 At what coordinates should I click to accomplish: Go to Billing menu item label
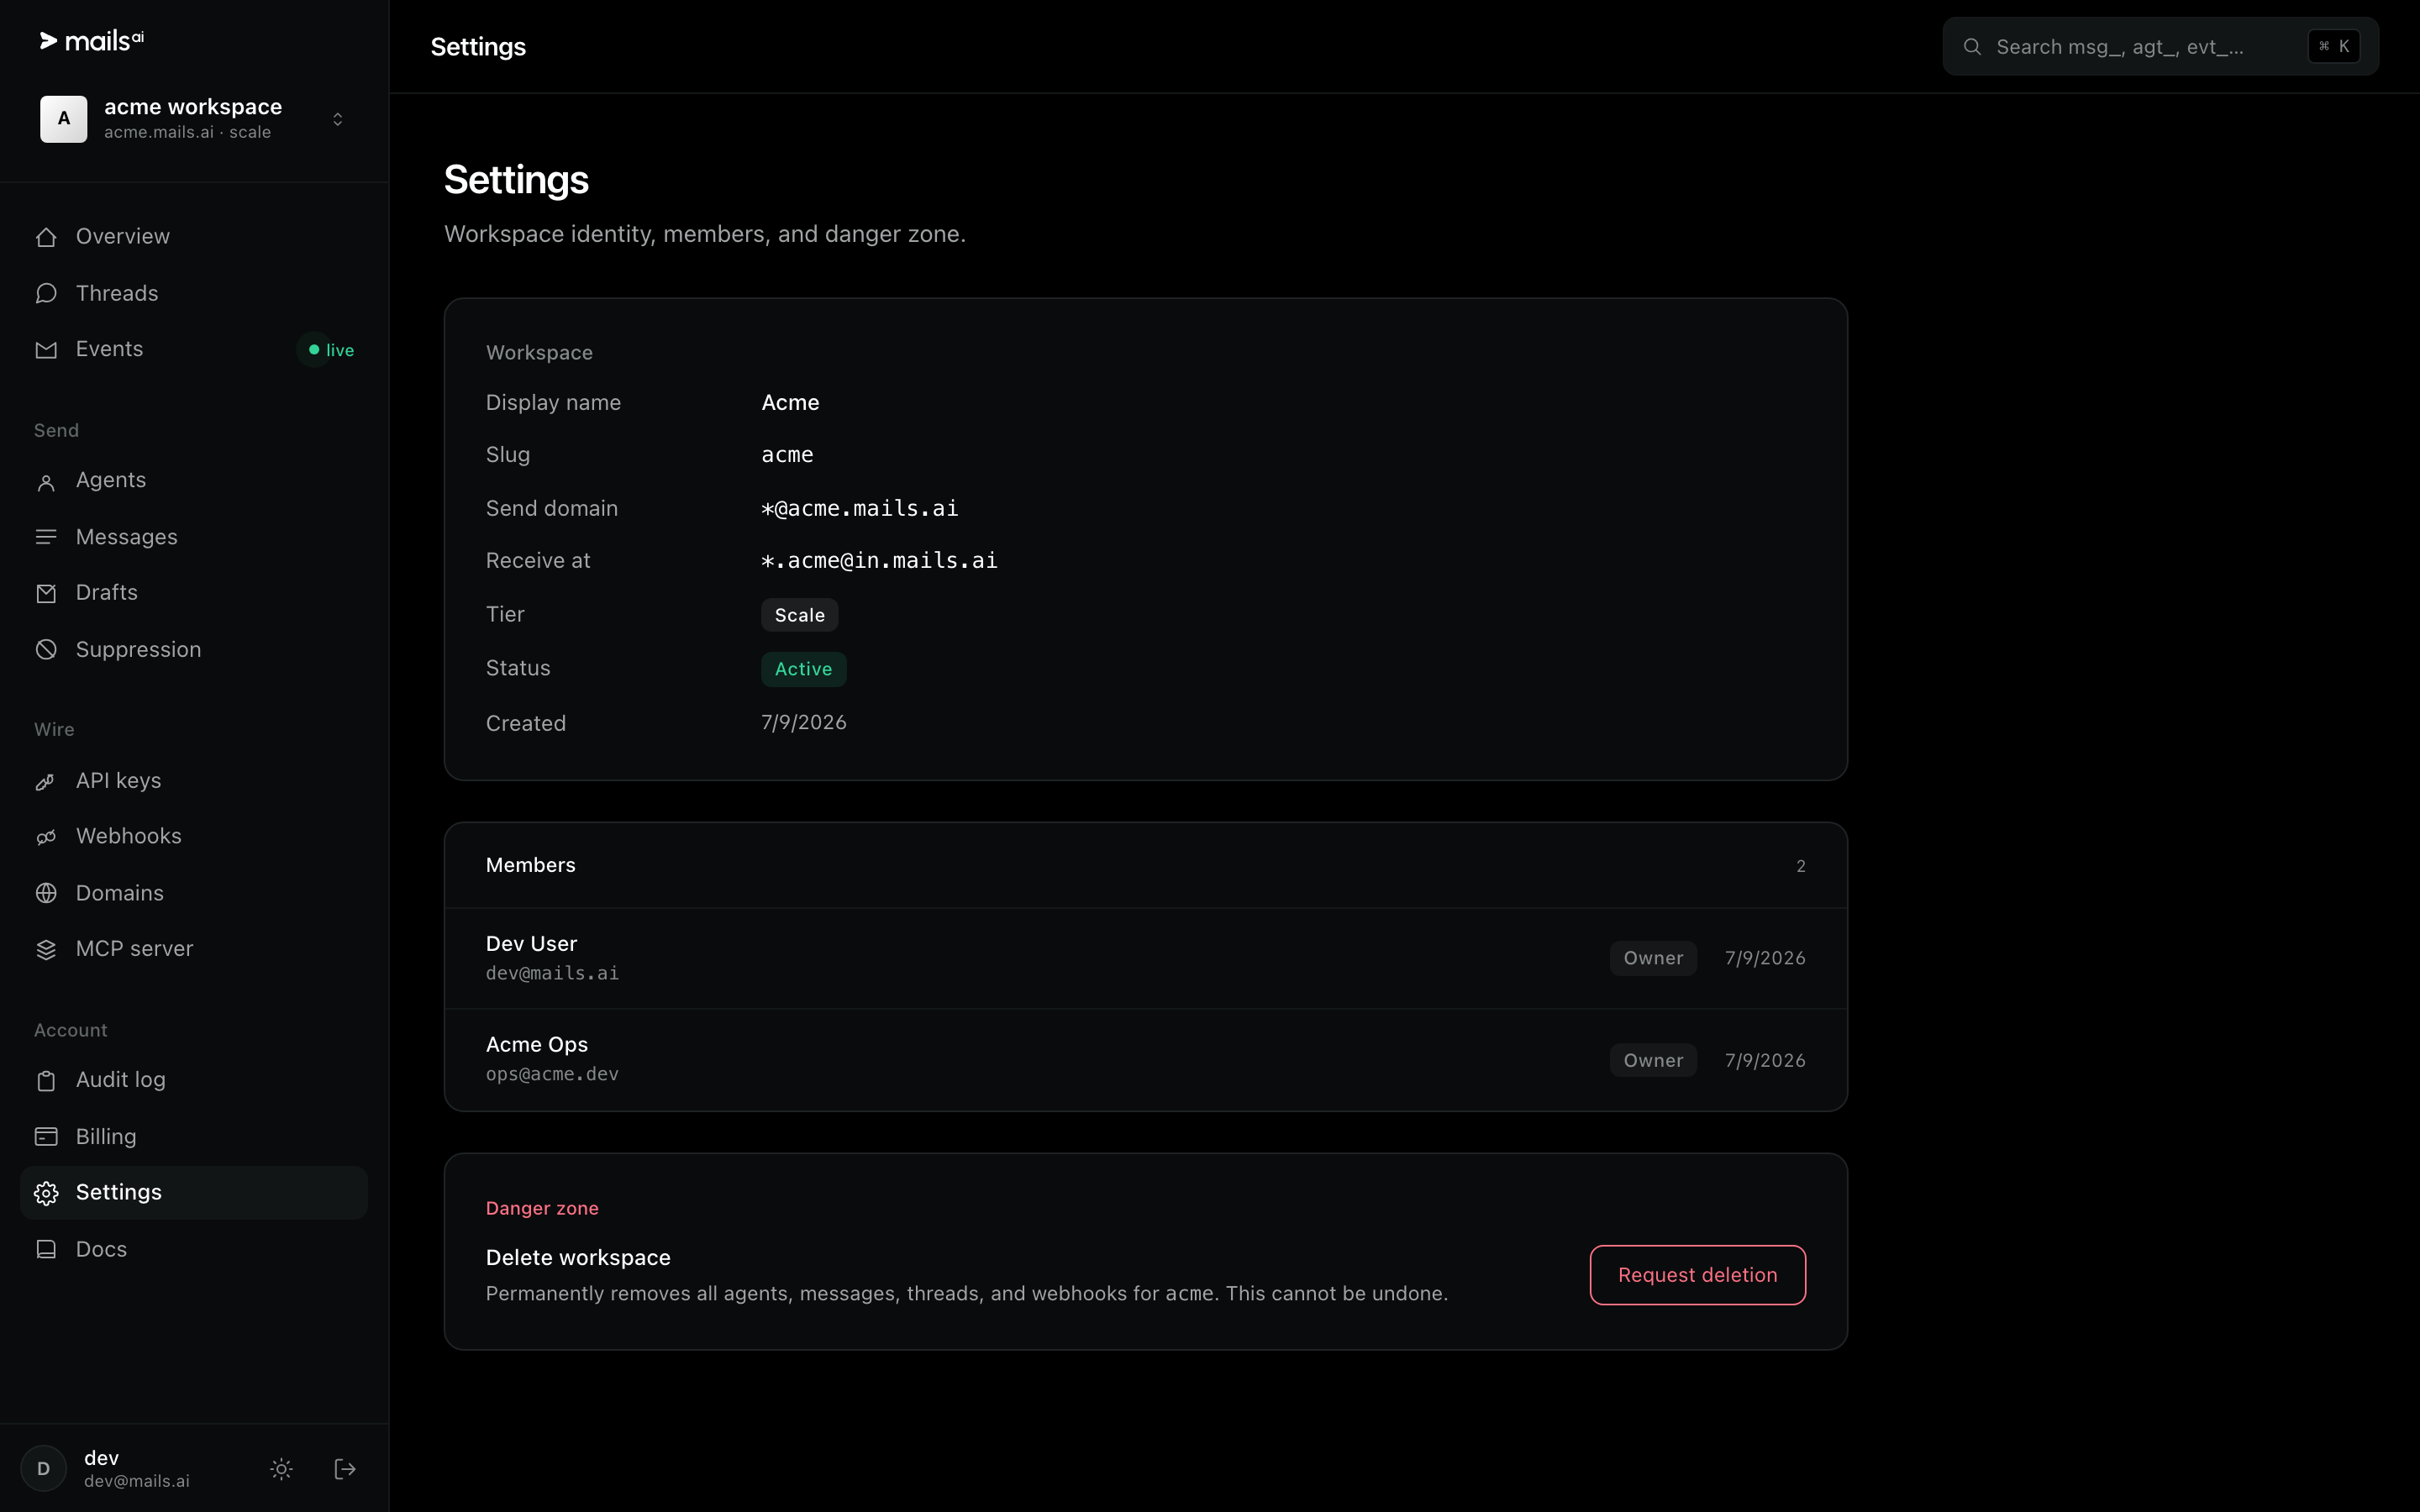[106, 1136]
